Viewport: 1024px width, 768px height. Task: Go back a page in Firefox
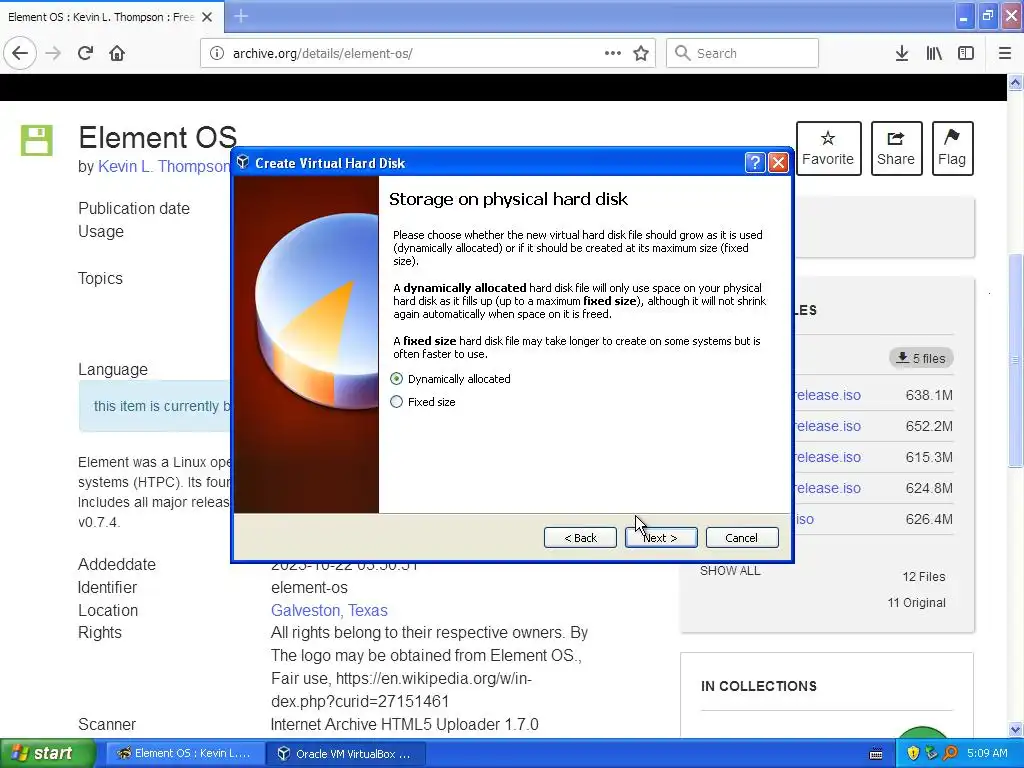click(x=20, y=53)
